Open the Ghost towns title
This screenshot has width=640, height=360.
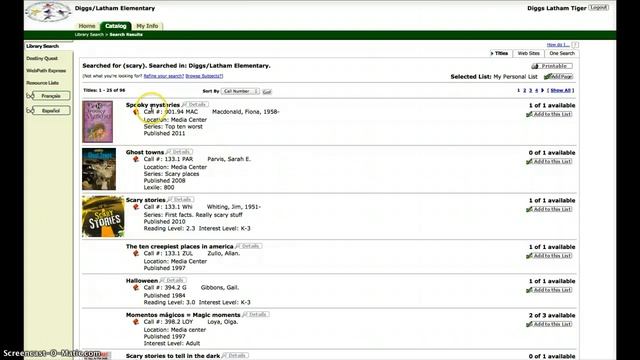click(x=144, y=152)
